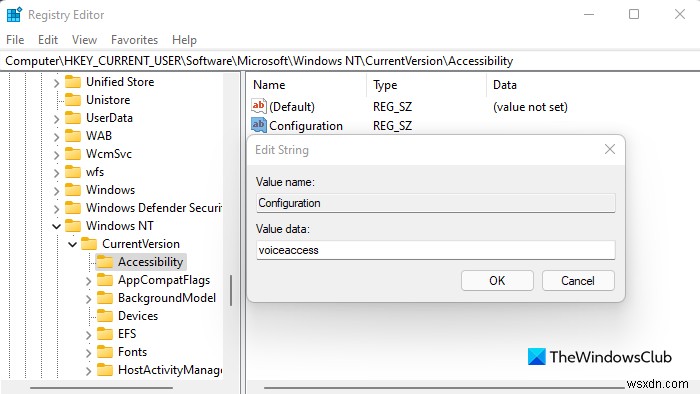The image size is (700, 394).
Task: Maximize the Registry Editor window
Action: (x=634, y=14)
